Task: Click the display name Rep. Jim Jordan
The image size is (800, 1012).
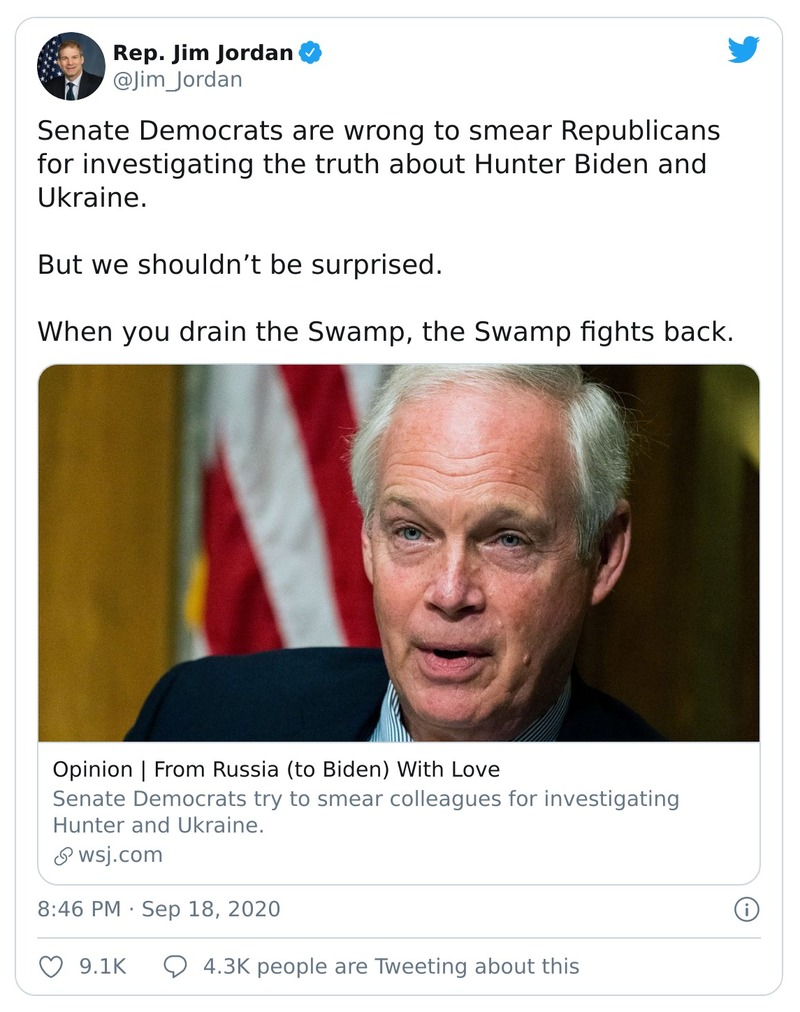Action: (204, 52)
